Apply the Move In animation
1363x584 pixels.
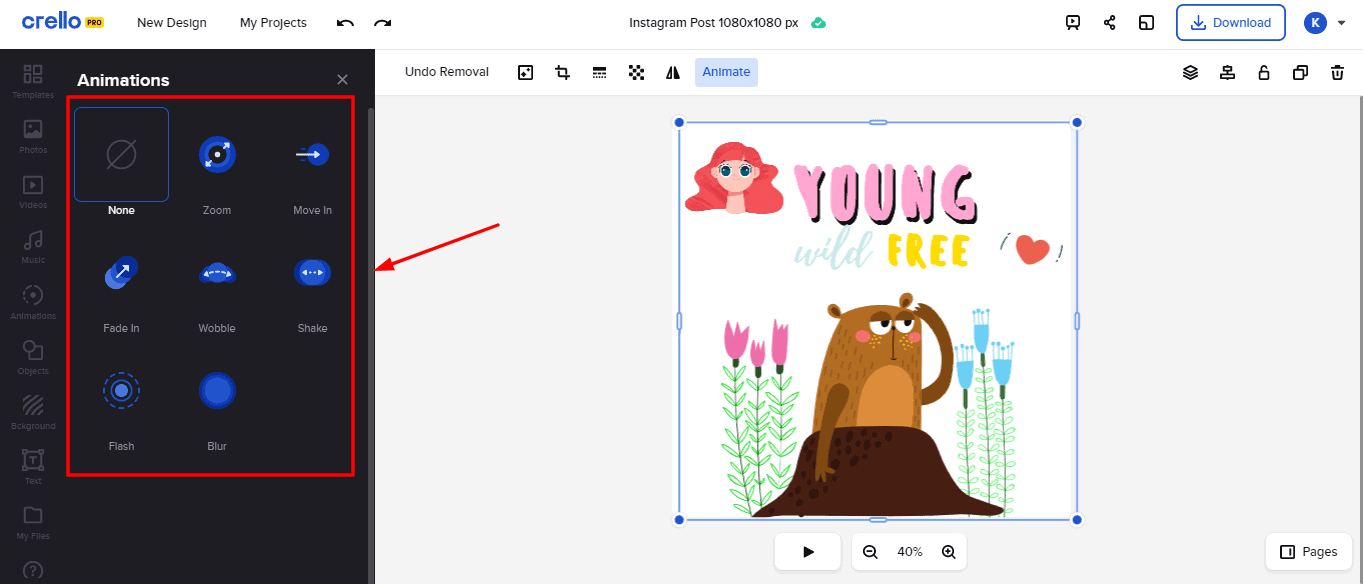tap(312, 155)
